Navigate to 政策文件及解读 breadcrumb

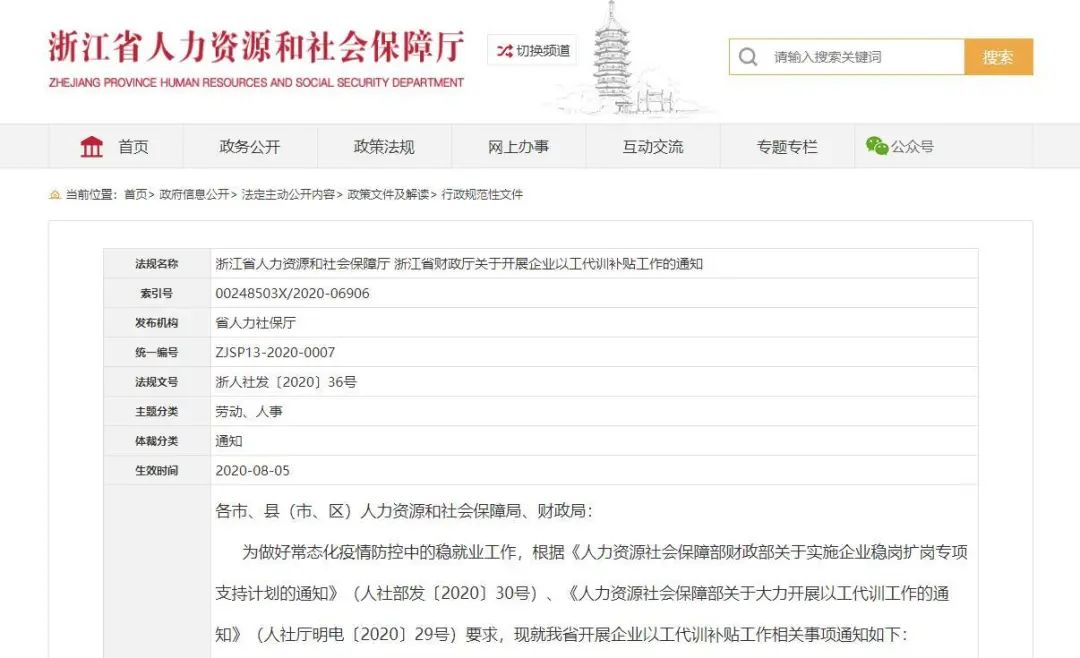pos(388,195)
